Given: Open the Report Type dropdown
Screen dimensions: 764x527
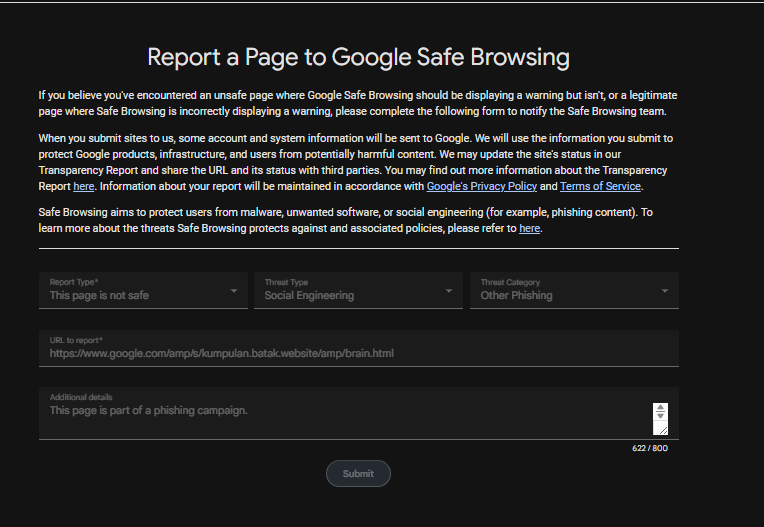Looking at the screenshot, I should 143,290.
